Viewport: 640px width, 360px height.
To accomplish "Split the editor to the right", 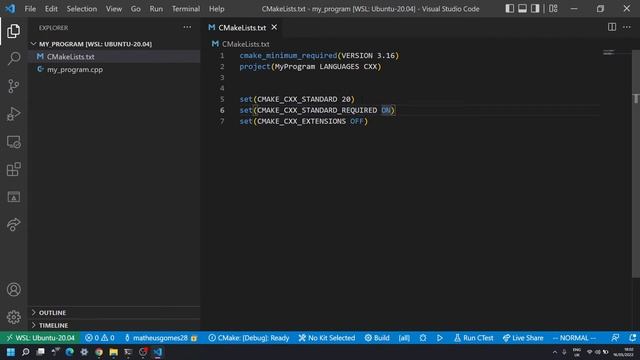I will click(612, 27).
